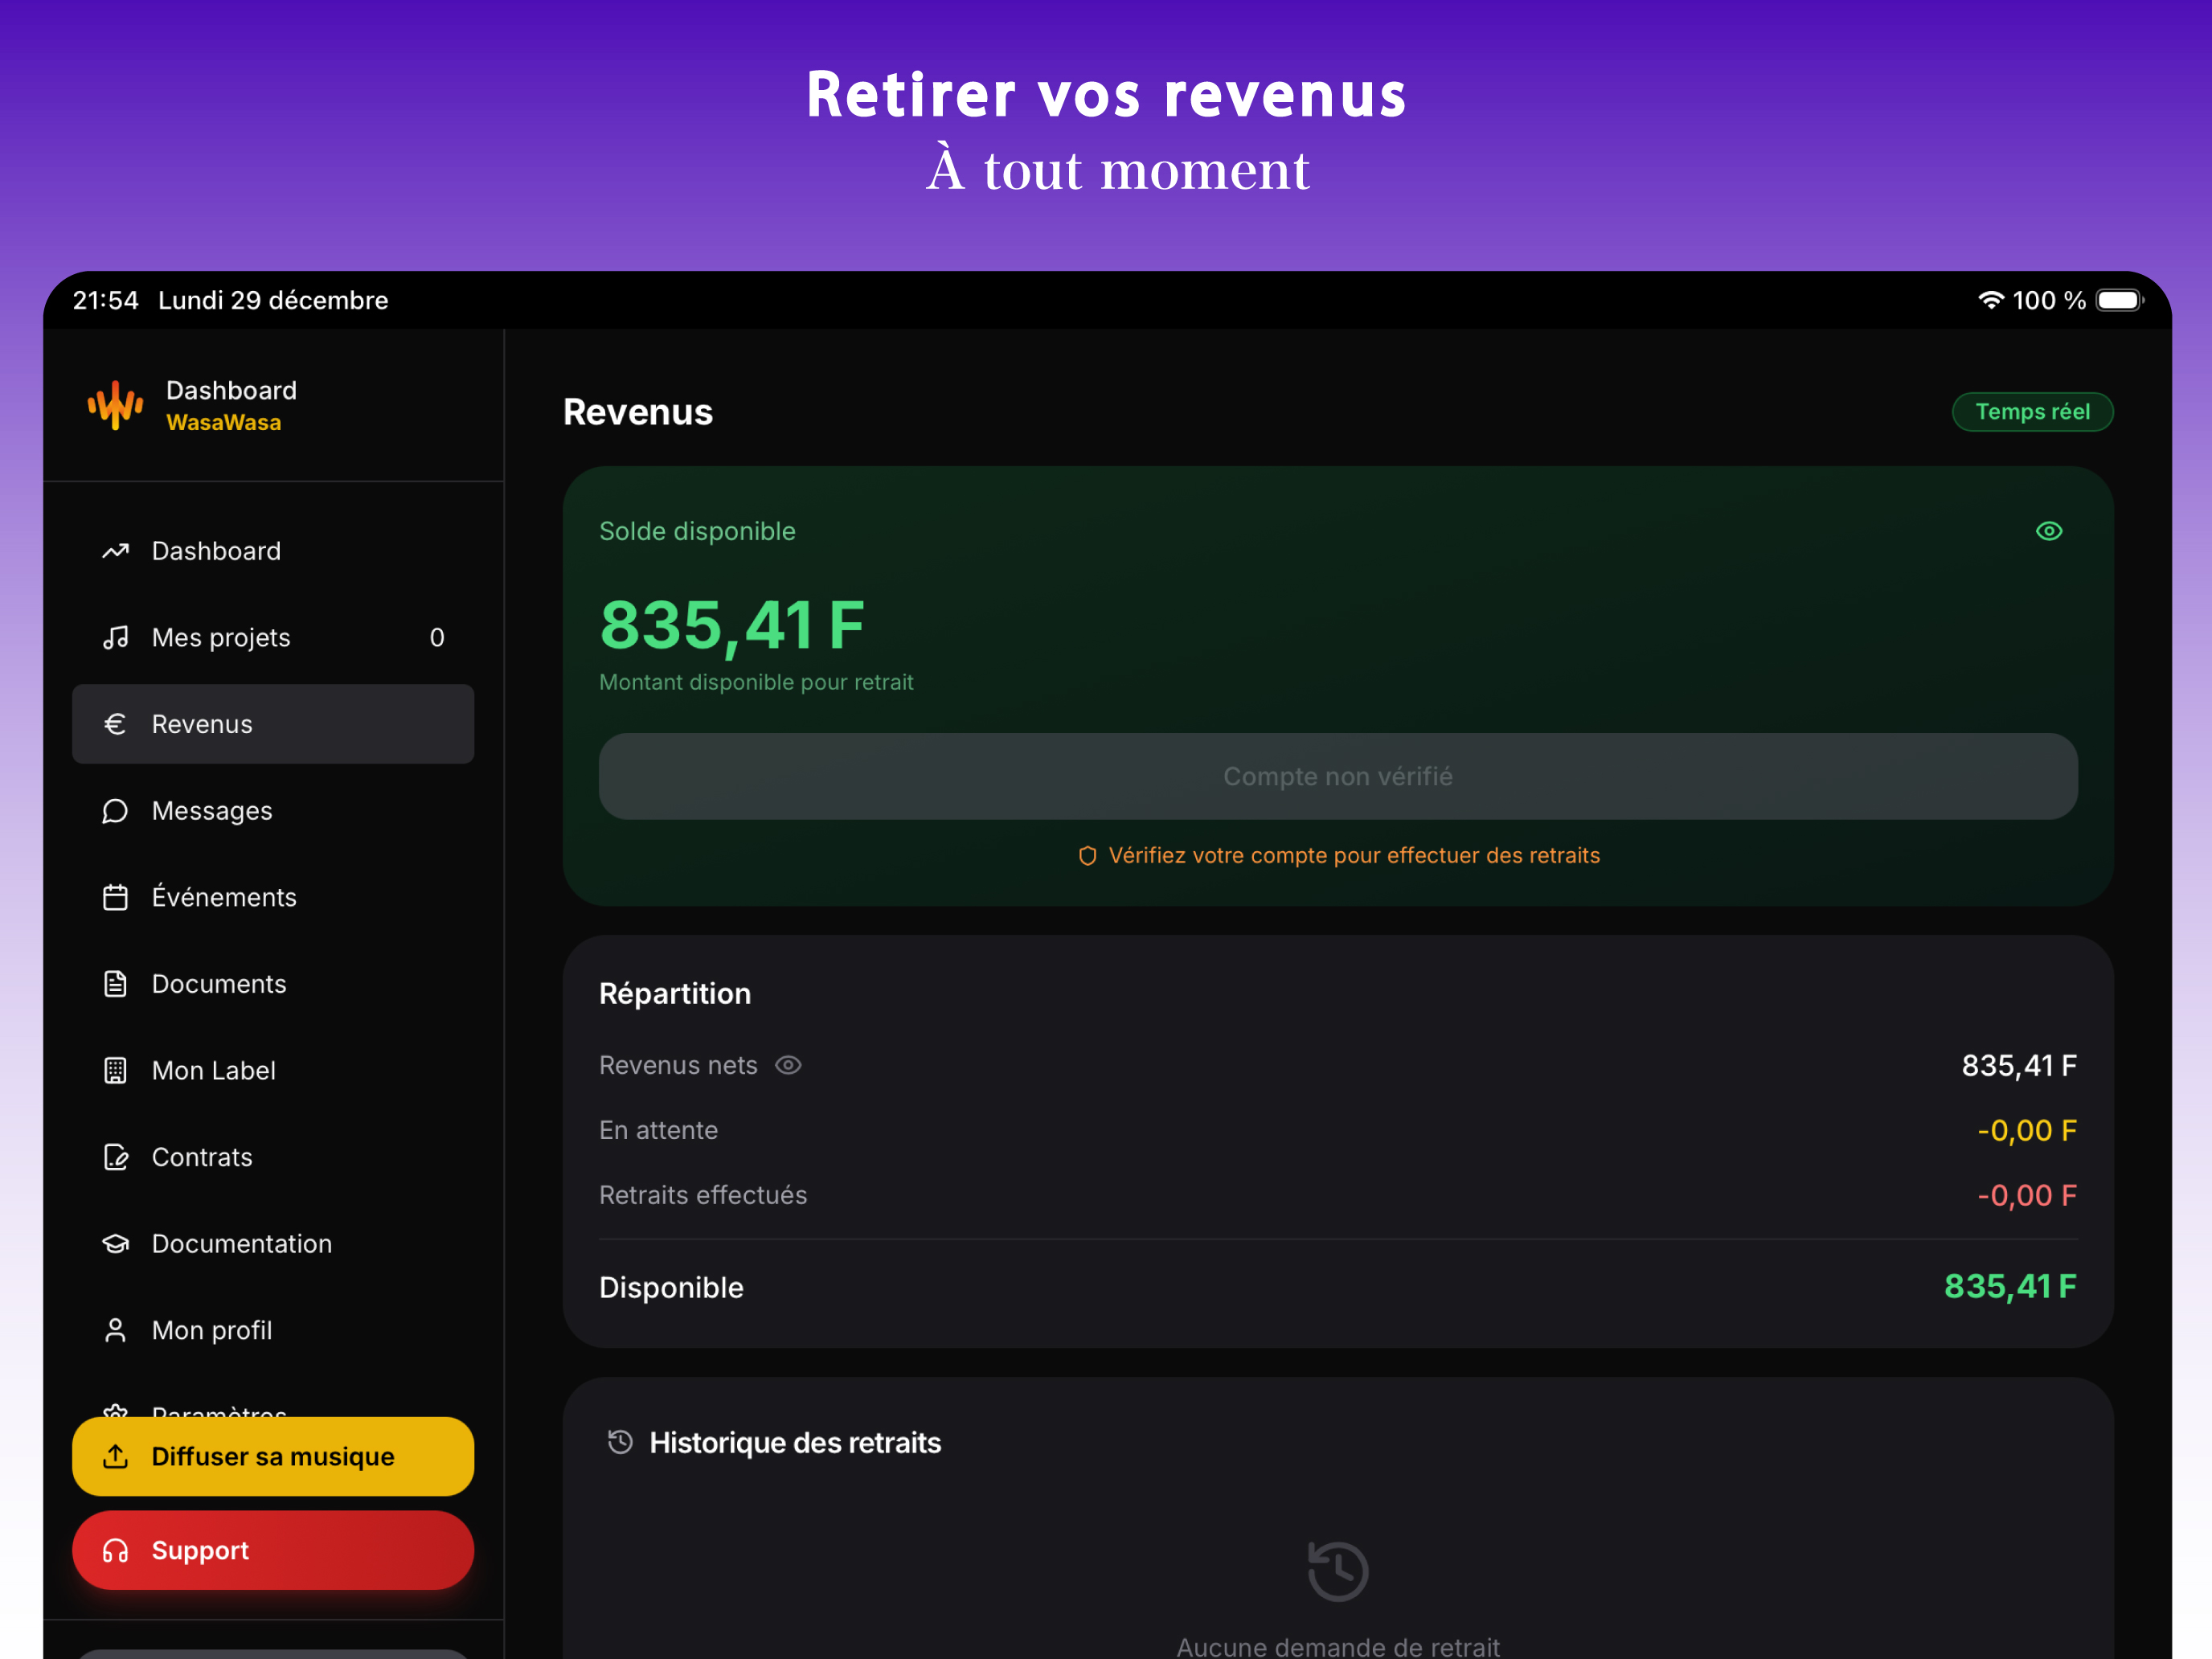Toggle eye icon next to Revenus nets
2212x1659 pixels.
tap(789, 1066)
